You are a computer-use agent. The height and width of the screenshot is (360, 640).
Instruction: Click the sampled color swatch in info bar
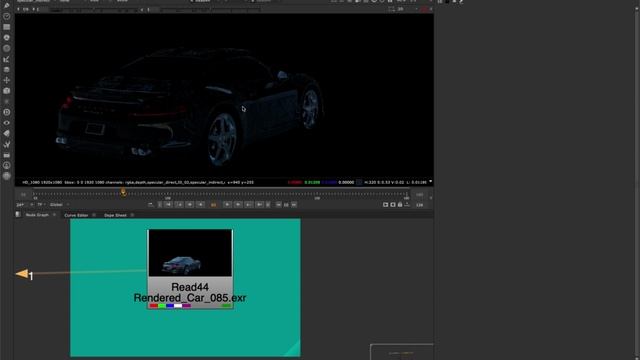coord(359,182)
